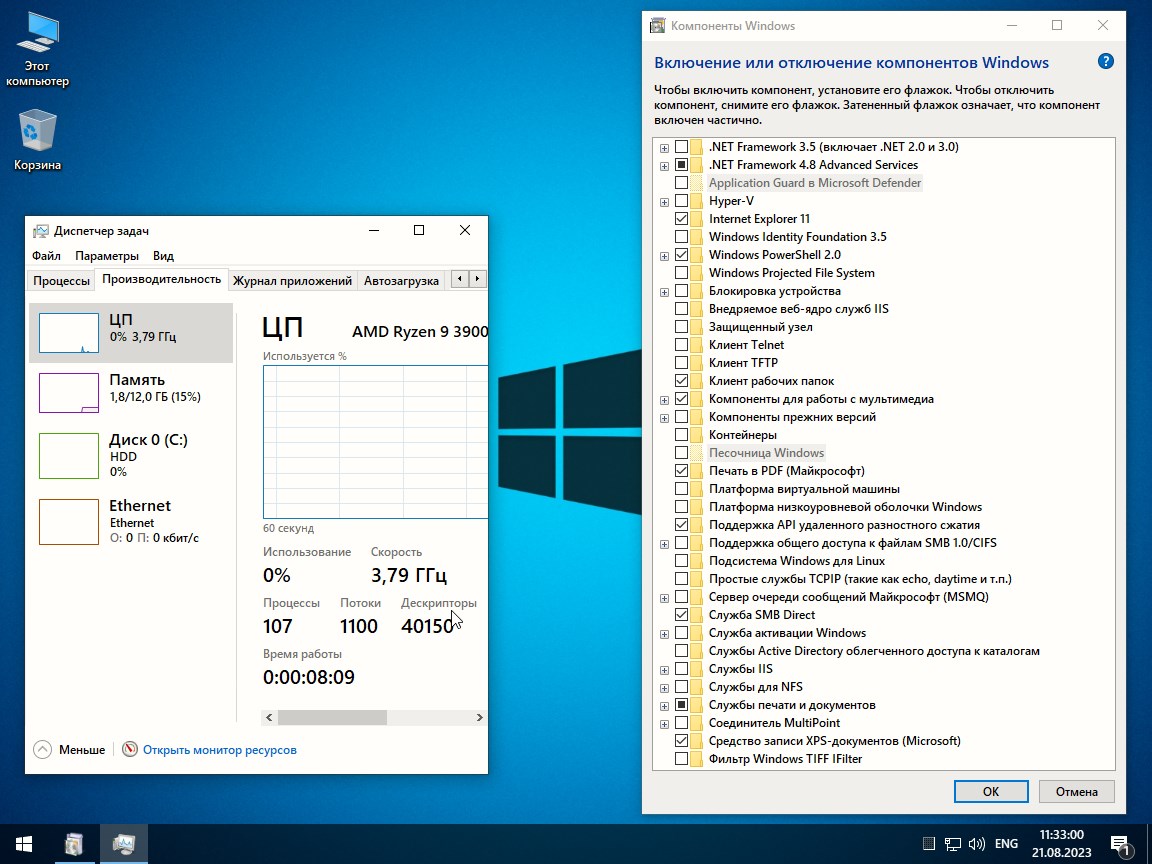Click the horizontal scrollbar in performance pane
The width and height of the screenshot is (1152, 864).
coord(332,718)
